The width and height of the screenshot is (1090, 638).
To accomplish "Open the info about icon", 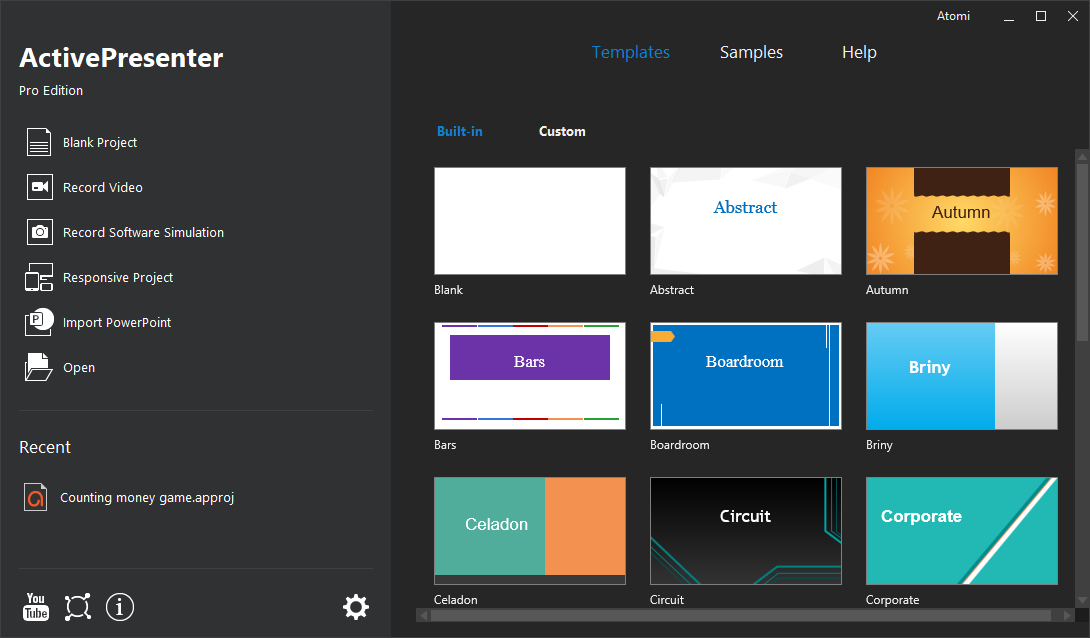I will point(120,607).
